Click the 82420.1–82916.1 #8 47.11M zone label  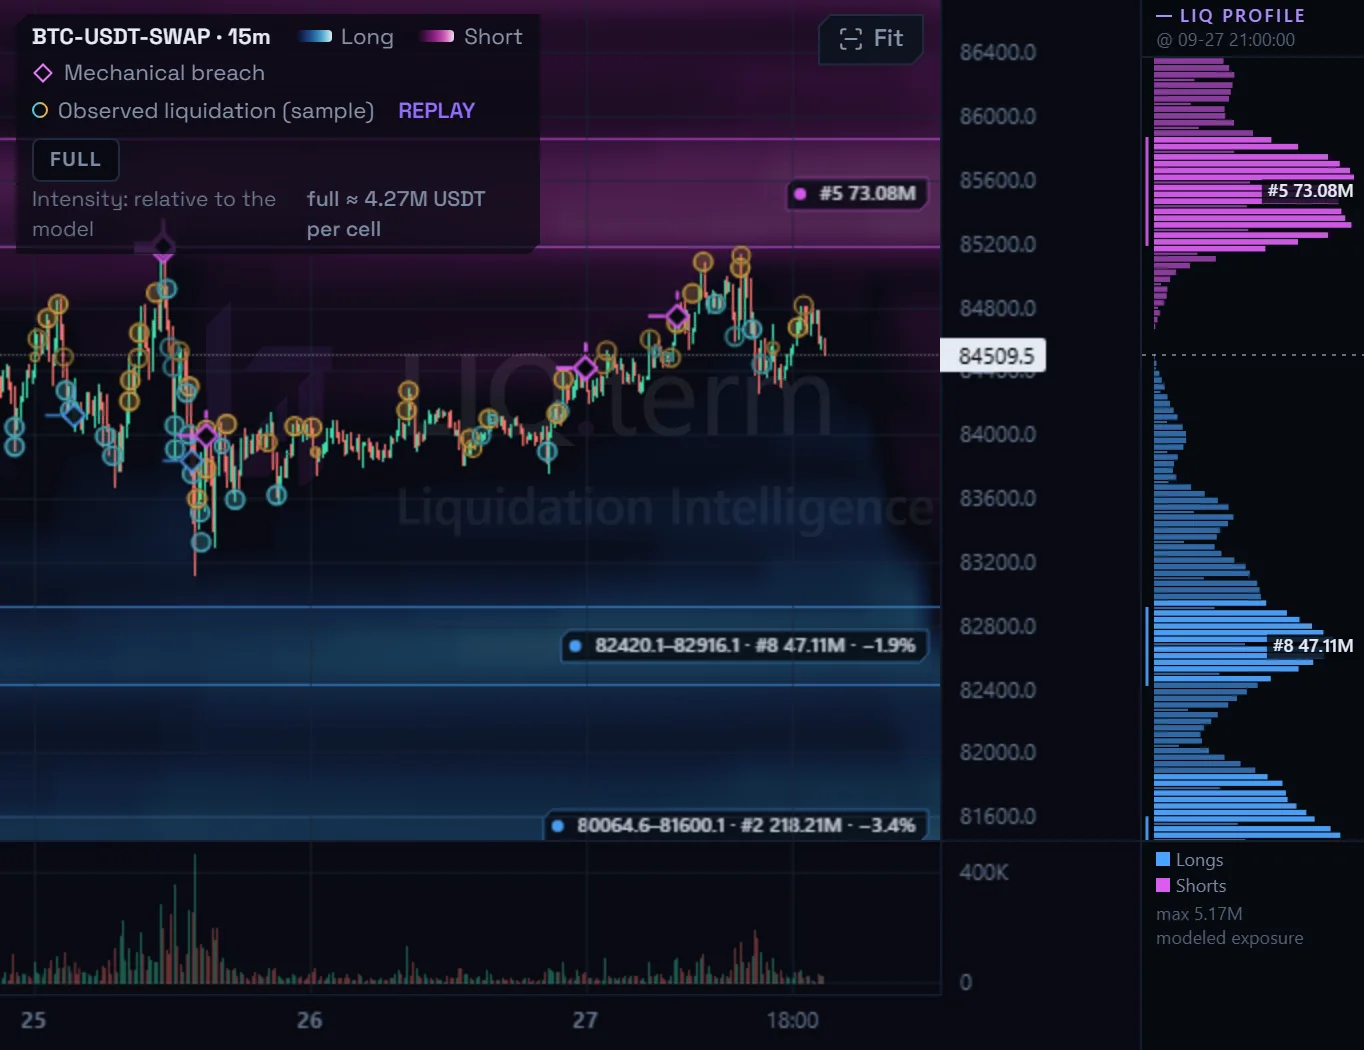(745, 645)
